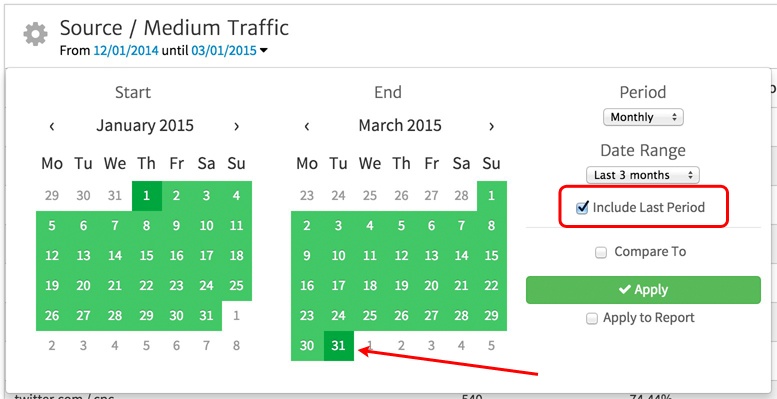The width and height of the screenshot is (777, 399).
Task: Check the Apply to Report option
Action: pyautogui.click(x=592, y=319)
